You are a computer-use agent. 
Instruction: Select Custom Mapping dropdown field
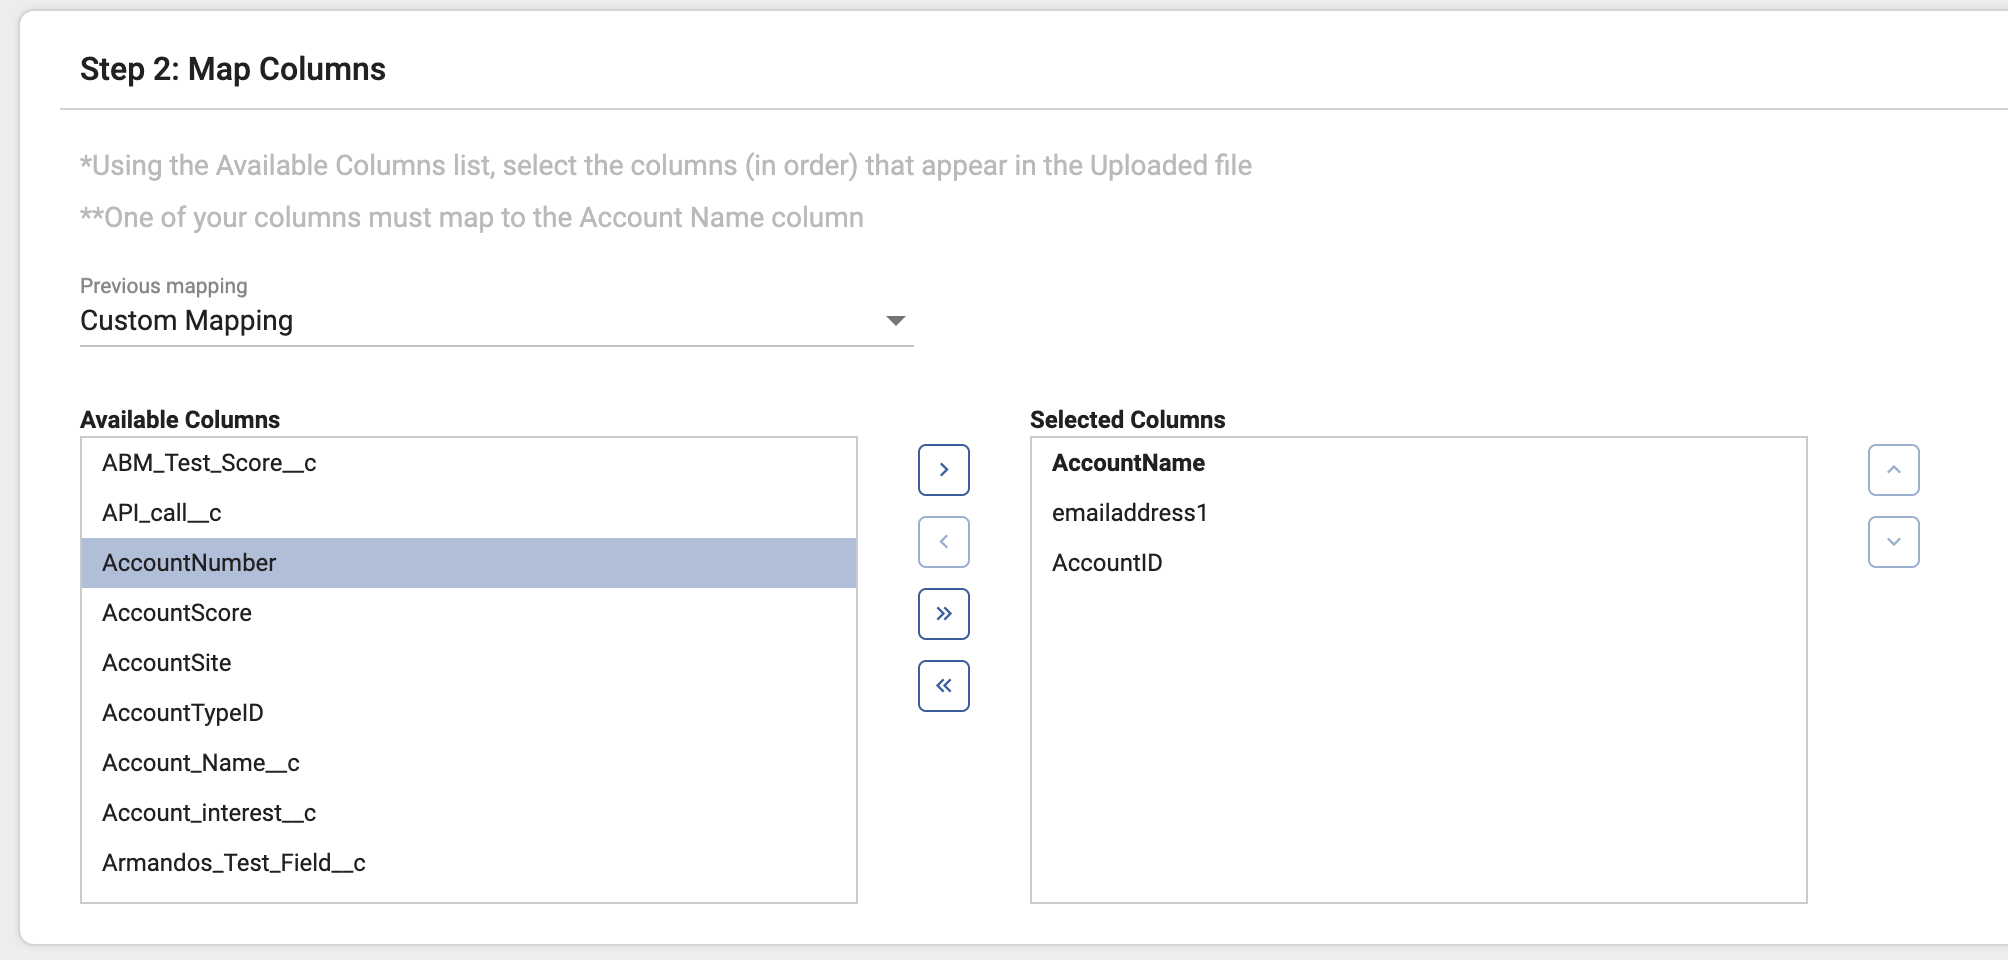(x=480, y=321)
